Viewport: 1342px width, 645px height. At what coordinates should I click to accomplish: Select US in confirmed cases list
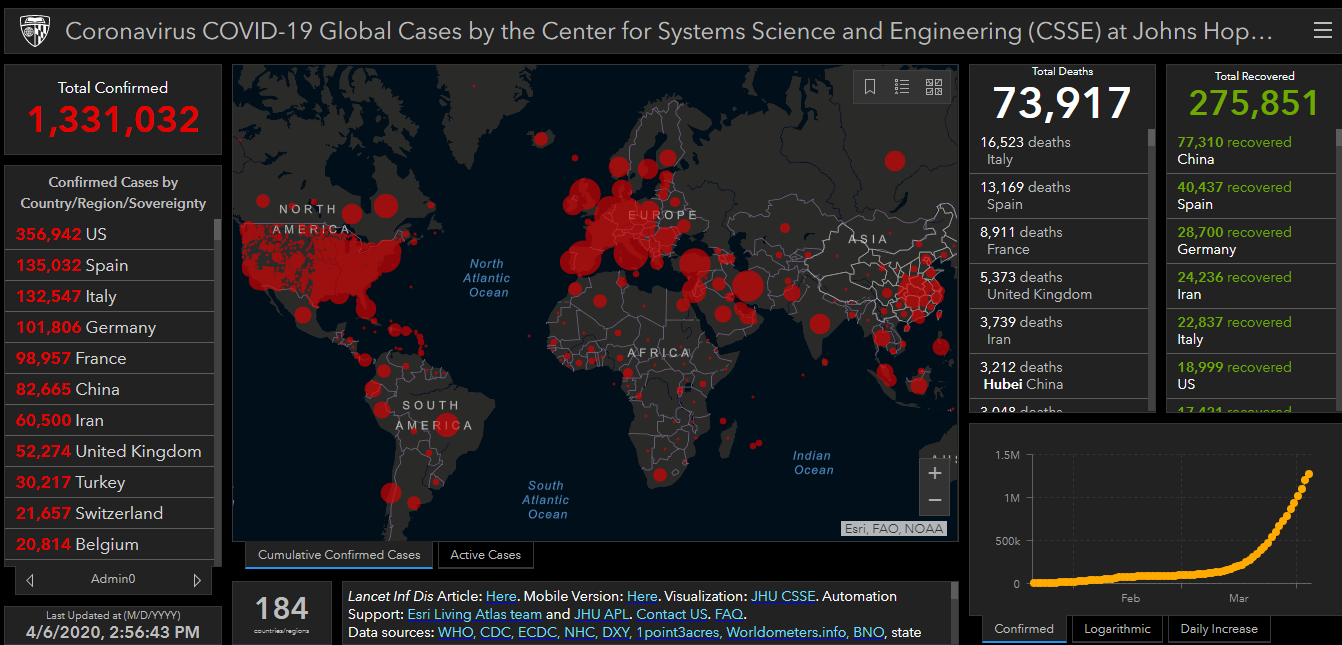[x=109, y=234]
